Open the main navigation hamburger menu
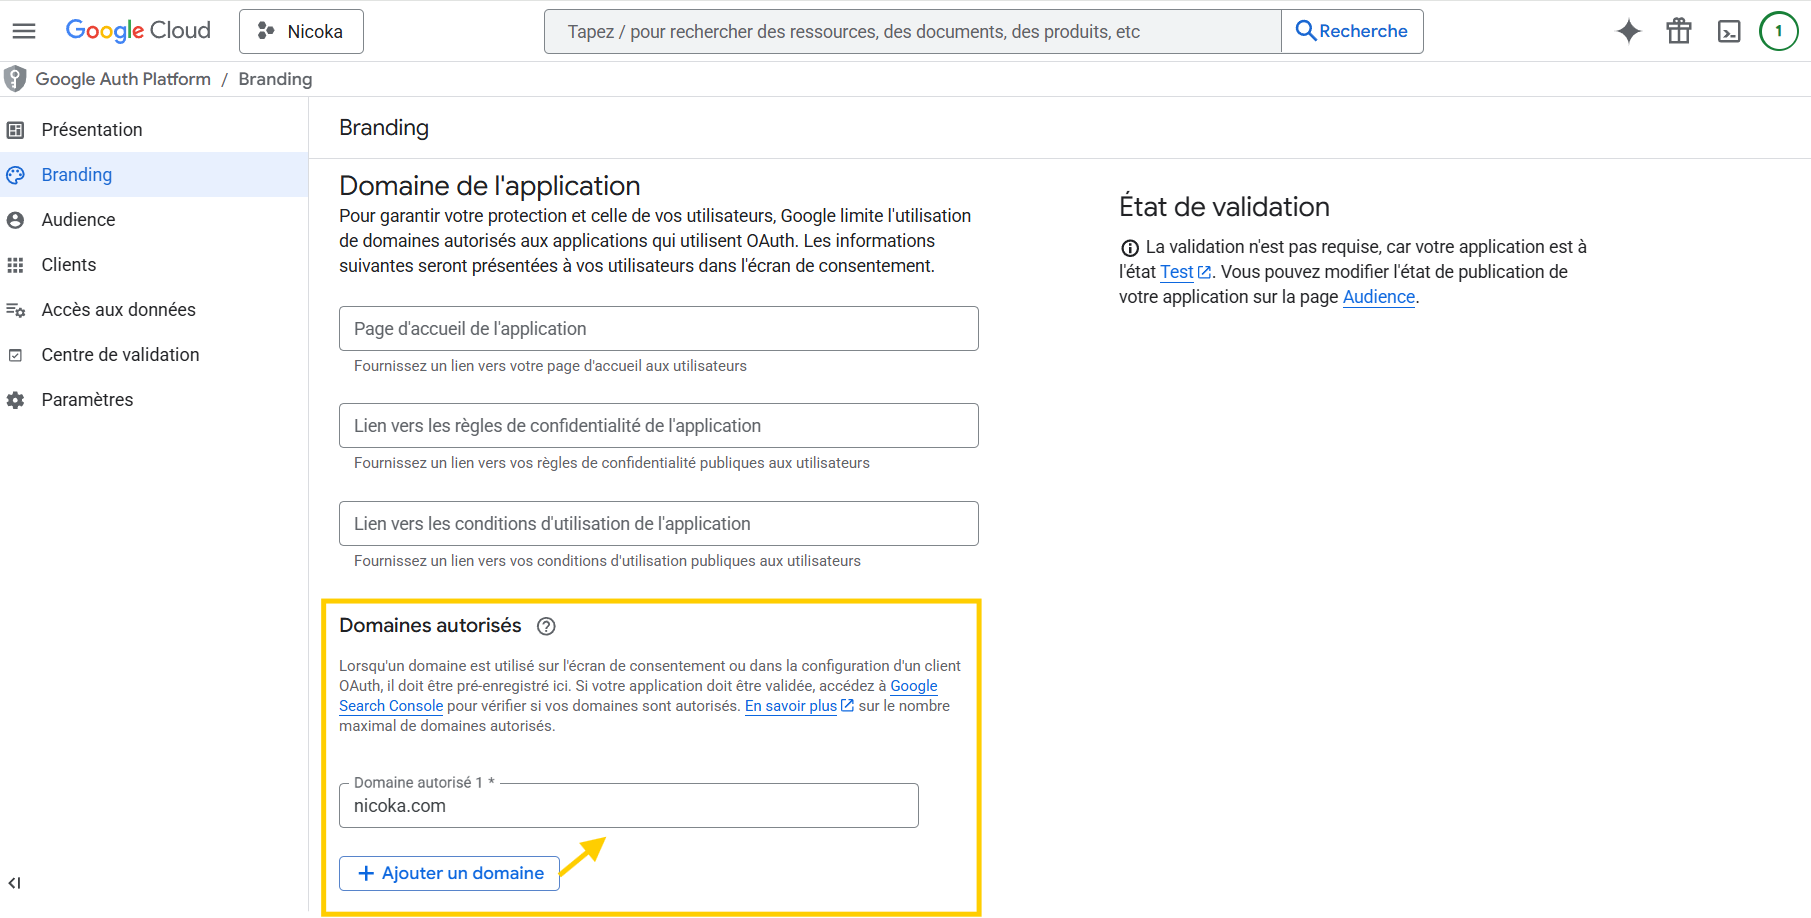 click(24, 31)
